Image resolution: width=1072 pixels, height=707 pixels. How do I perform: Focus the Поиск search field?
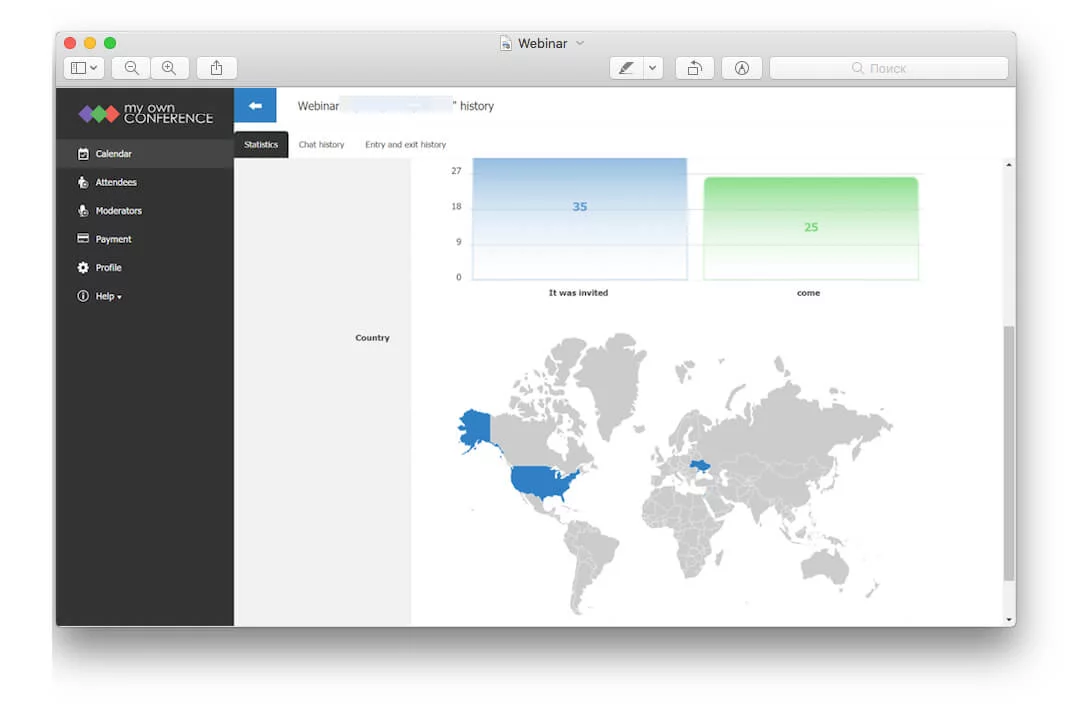889,68
